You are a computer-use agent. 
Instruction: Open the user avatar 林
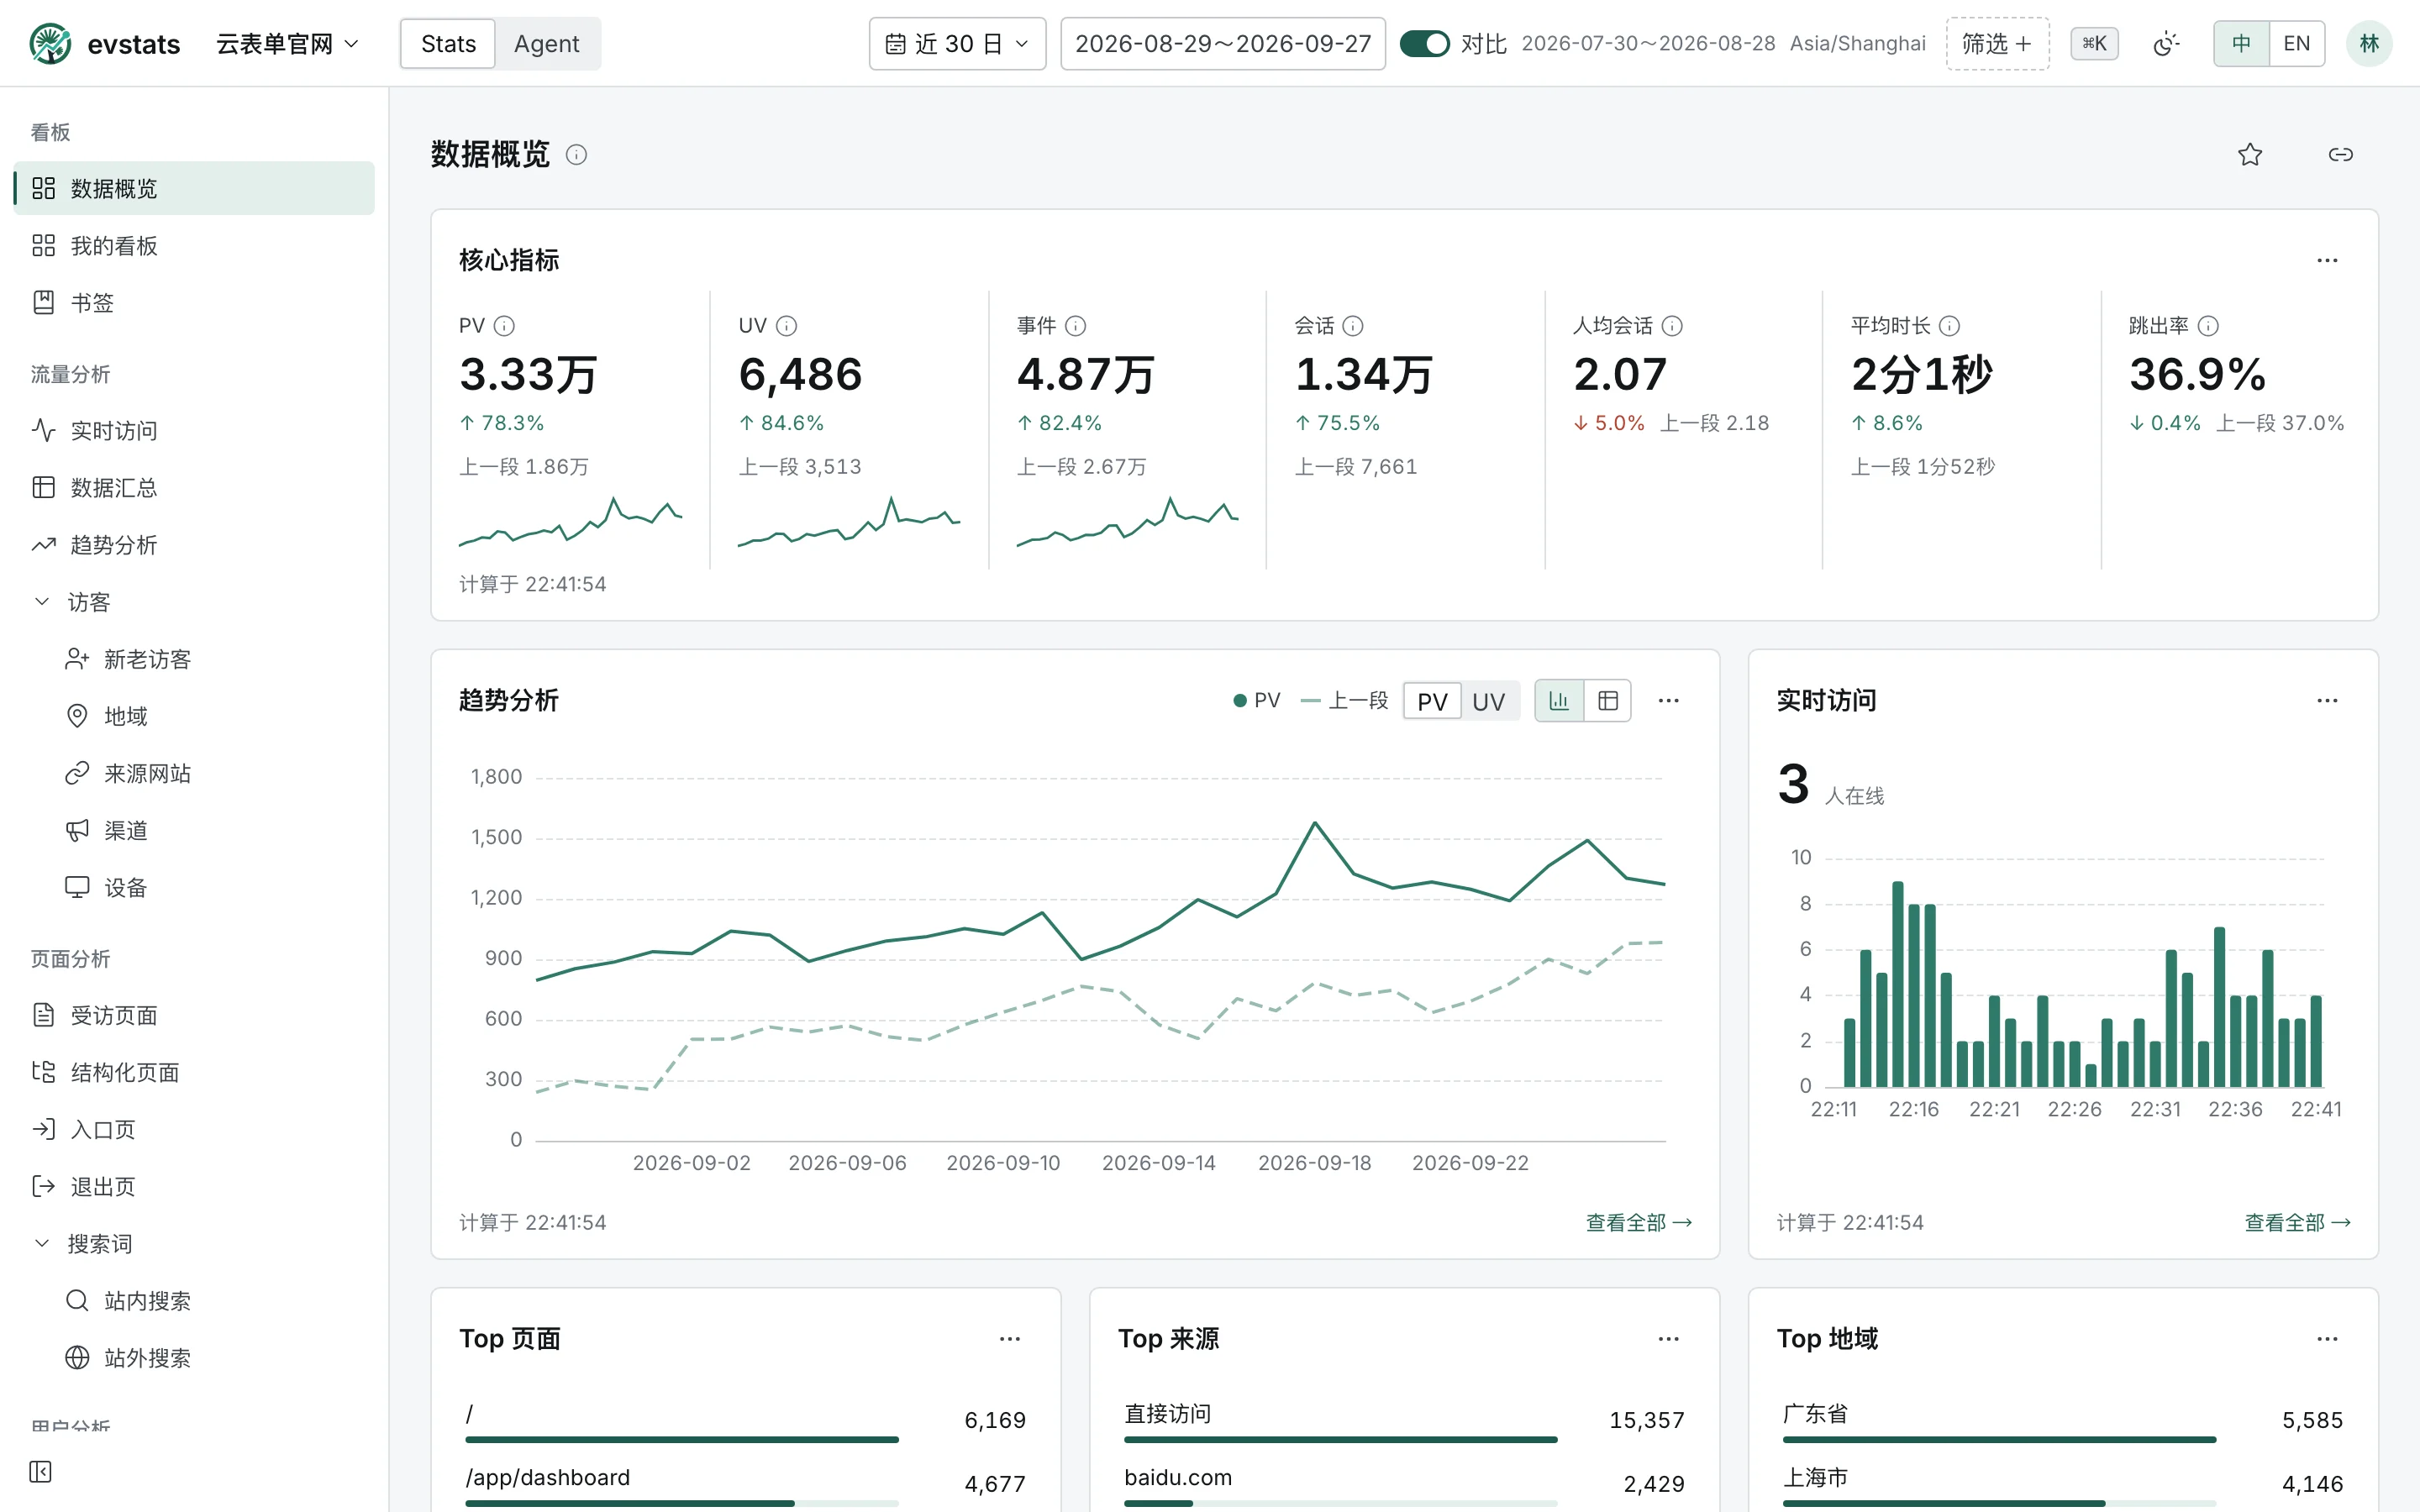click(2369, 44)
